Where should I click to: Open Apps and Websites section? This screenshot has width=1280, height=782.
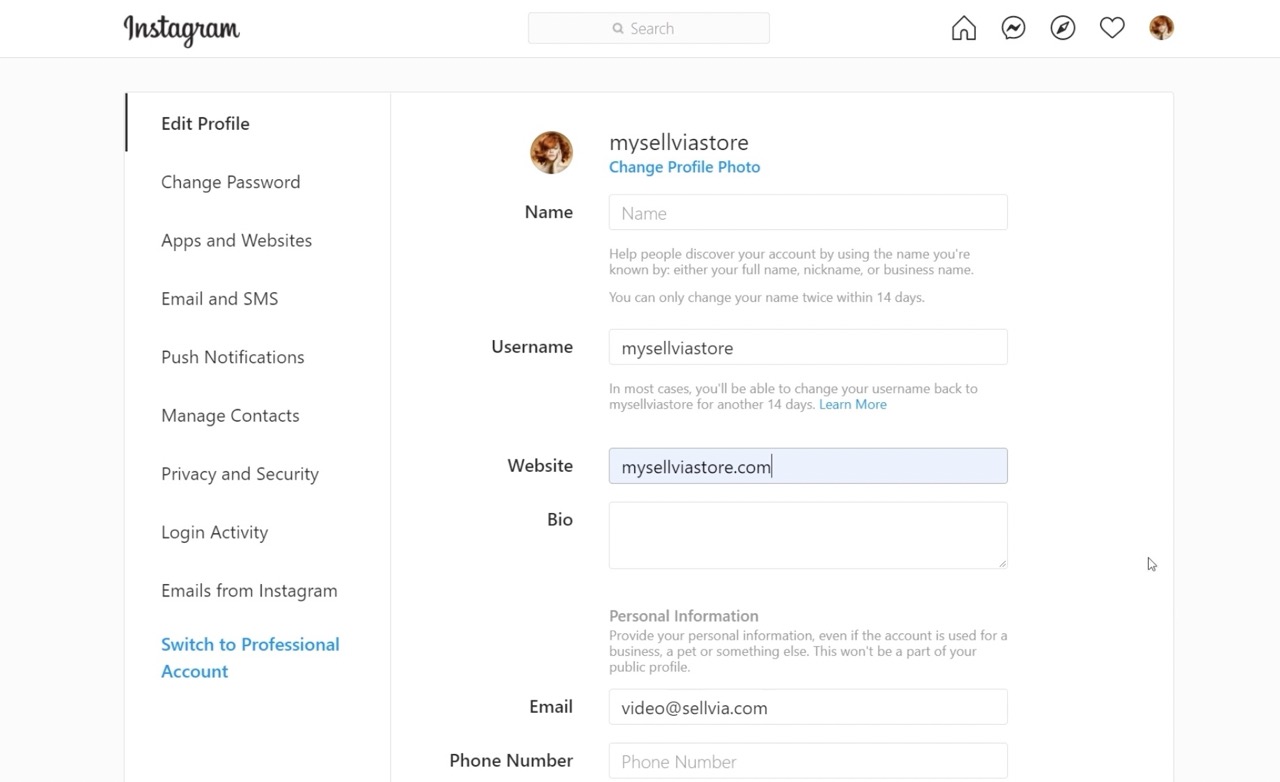[x=236, y=240]
